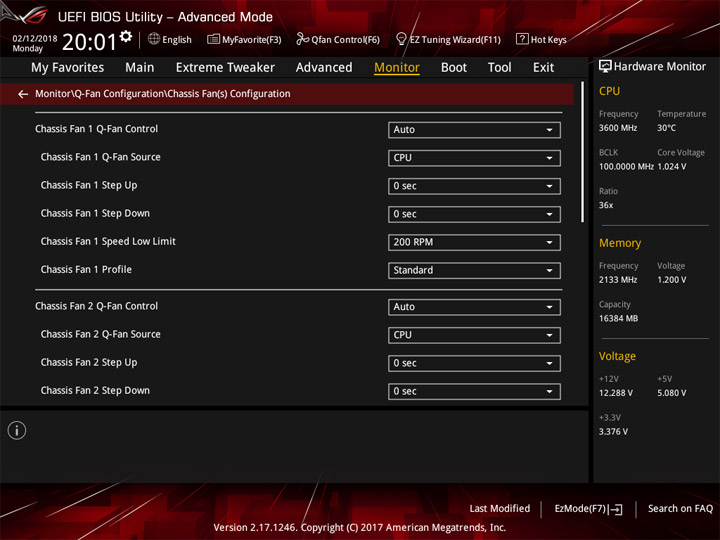Click Search on FAQ

[x=680, y=509]
